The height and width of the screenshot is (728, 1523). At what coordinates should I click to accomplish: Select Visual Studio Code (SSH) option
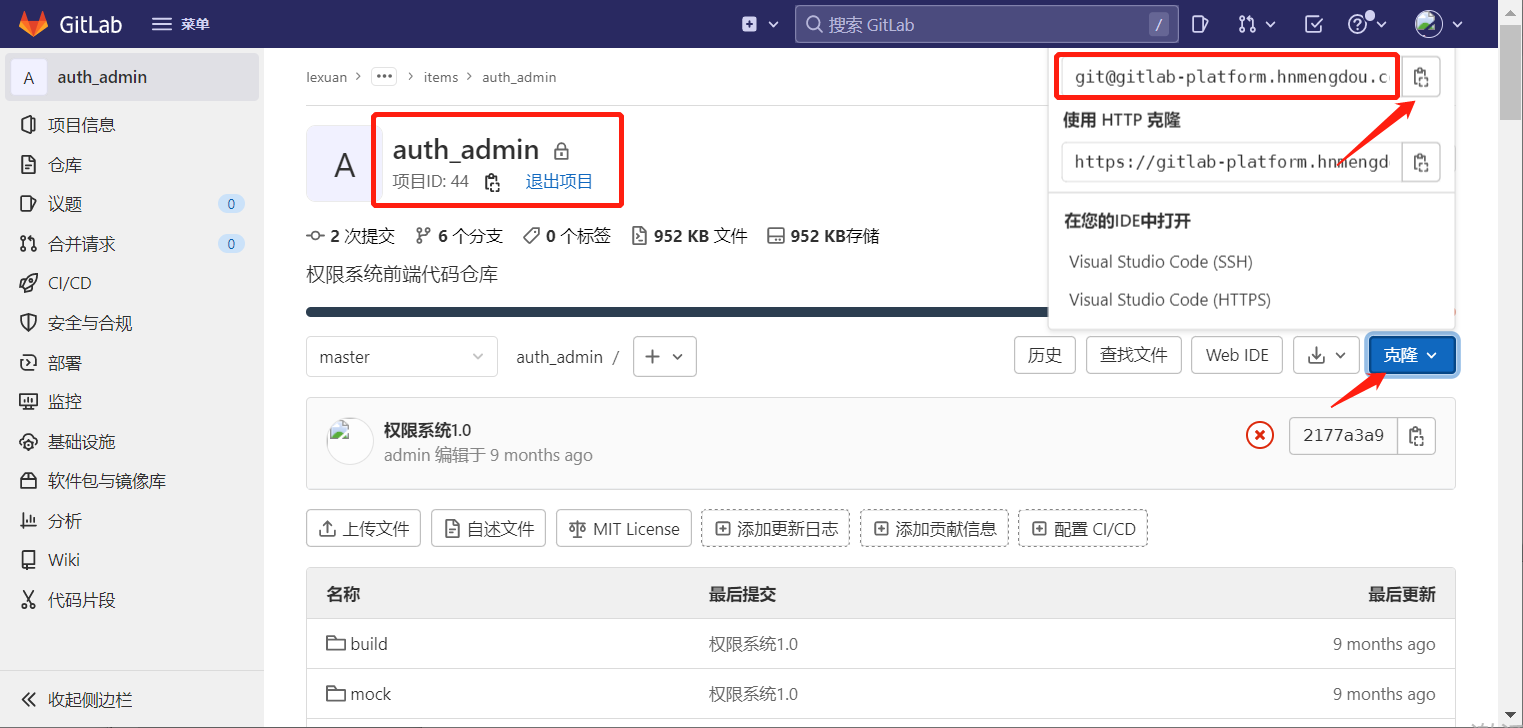[x=1160, y=262]
